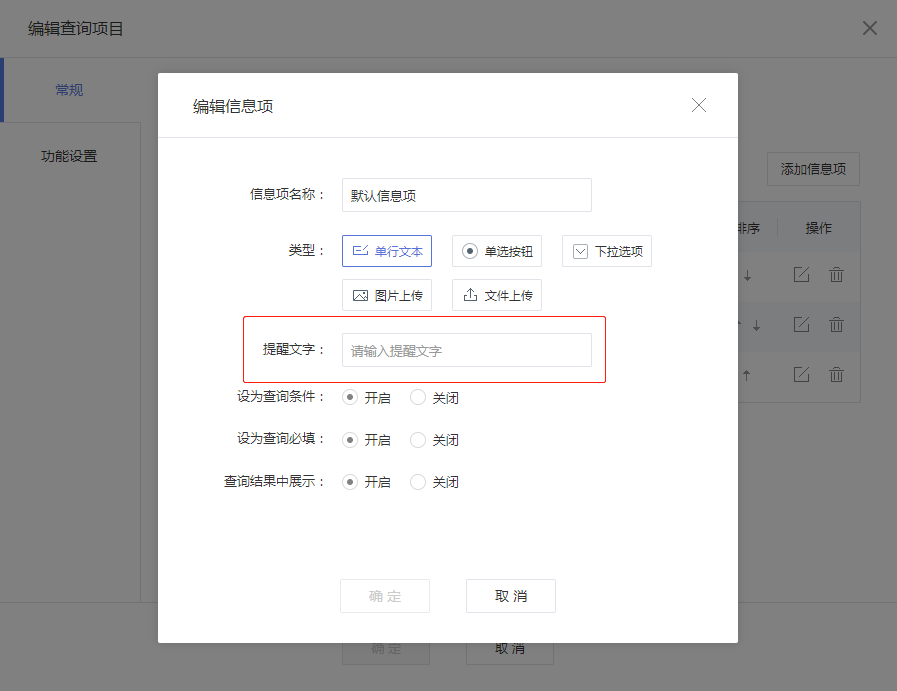
Task: Choose the 图片上传 type option
Action: pyautogui.click(x=387, y=295)
